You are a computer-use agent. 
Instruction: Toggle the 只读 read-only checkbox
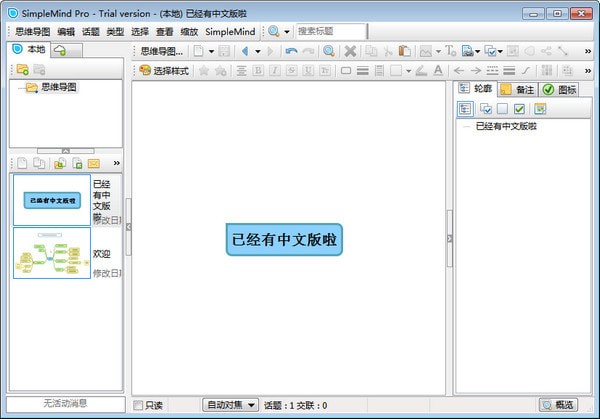tap(138, 405)
